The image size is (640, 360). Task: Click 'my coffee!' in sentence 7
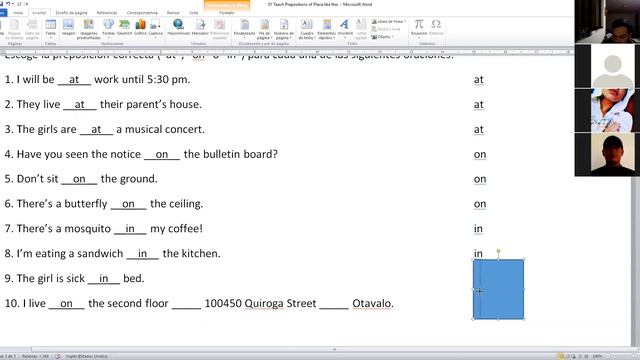[x=176, y=229]
